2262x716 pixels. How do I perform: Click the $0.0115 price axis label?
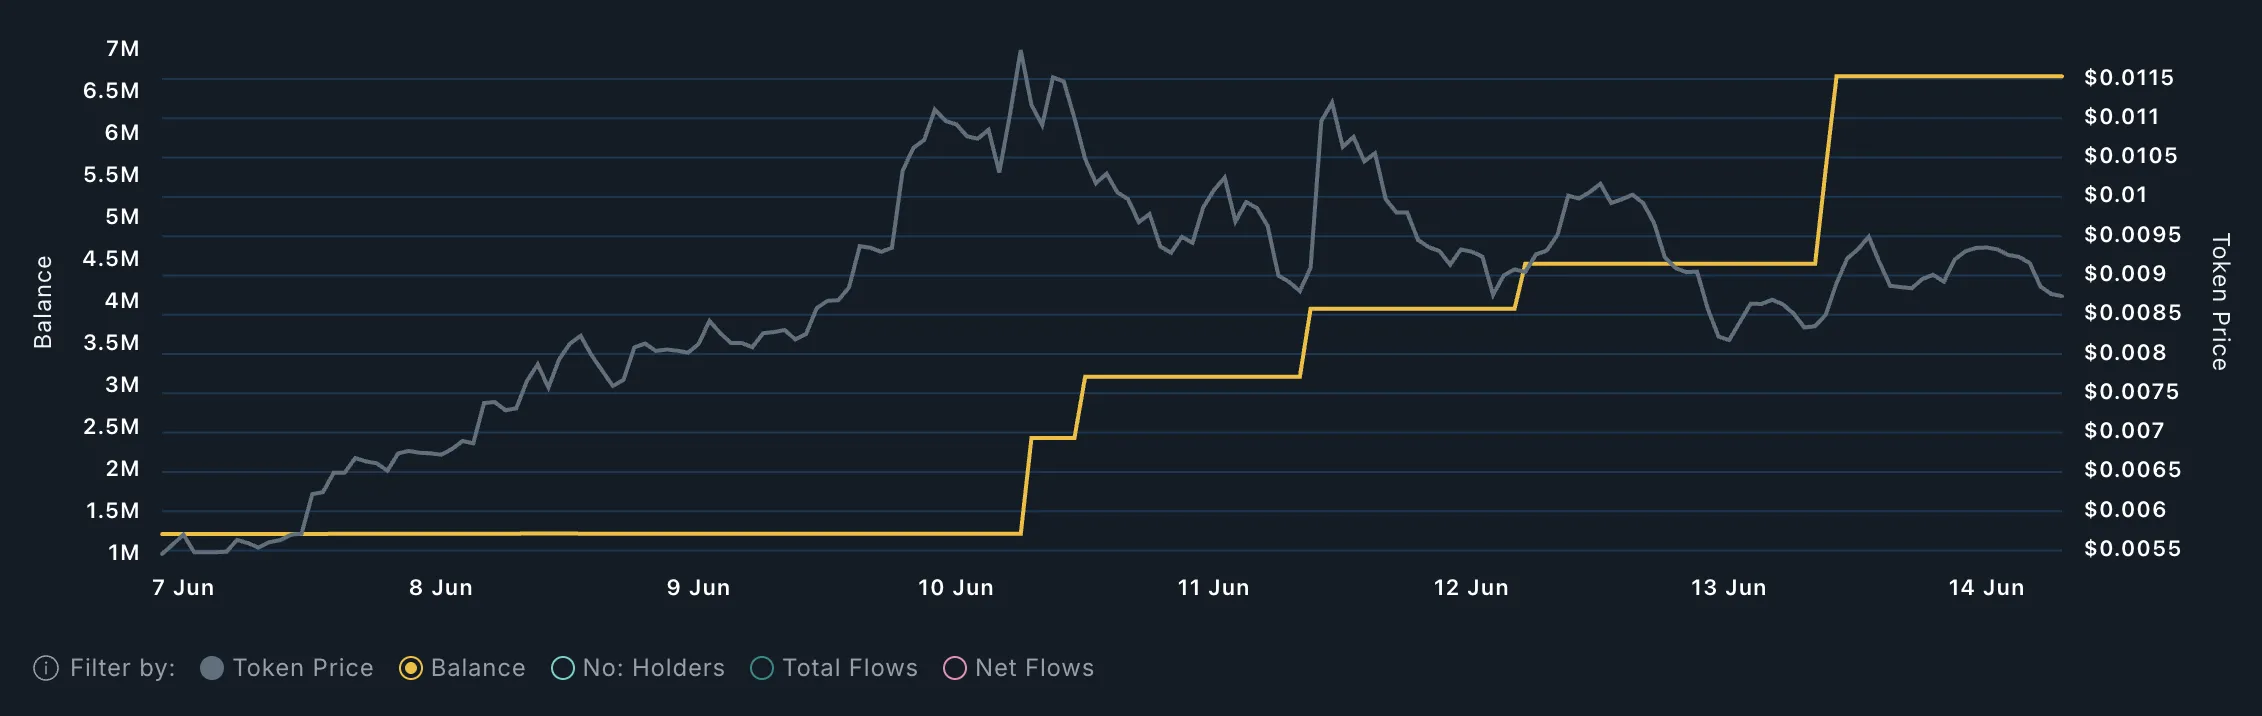(2129, 78)
